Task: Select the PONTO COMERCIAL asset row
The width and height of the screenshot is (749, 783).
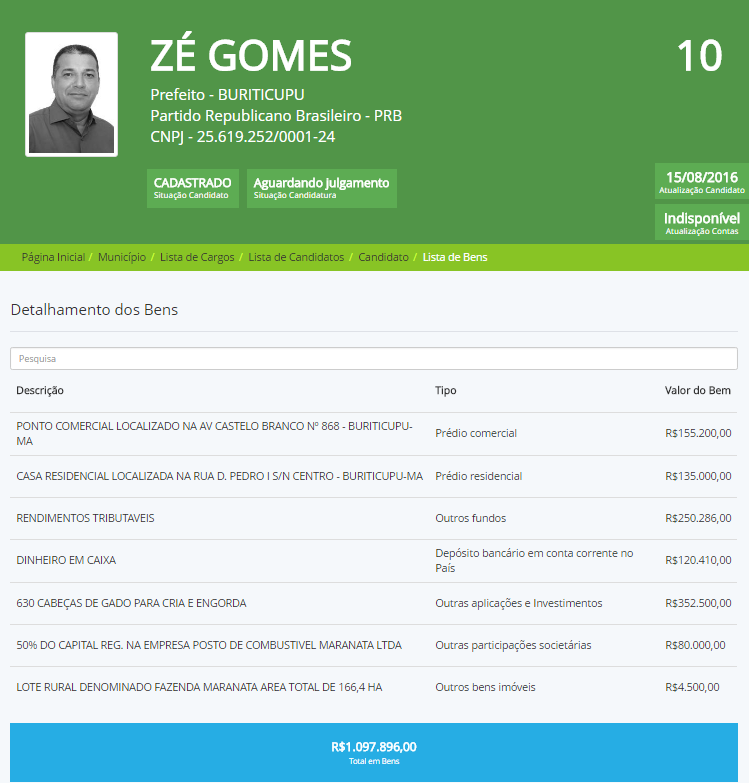Action: (215, 433)
